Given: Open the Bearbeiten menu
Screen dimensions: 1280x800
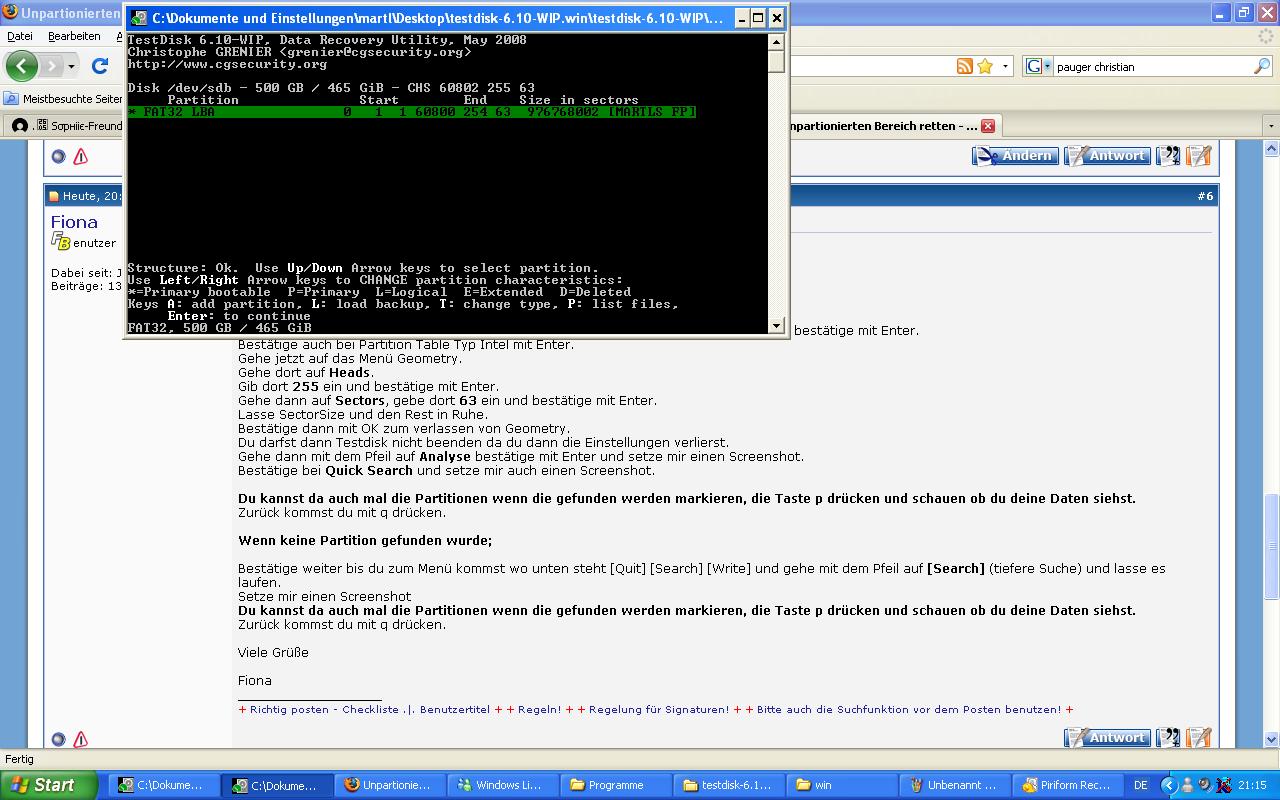Looking at the screenshot, I should point(74,36).
